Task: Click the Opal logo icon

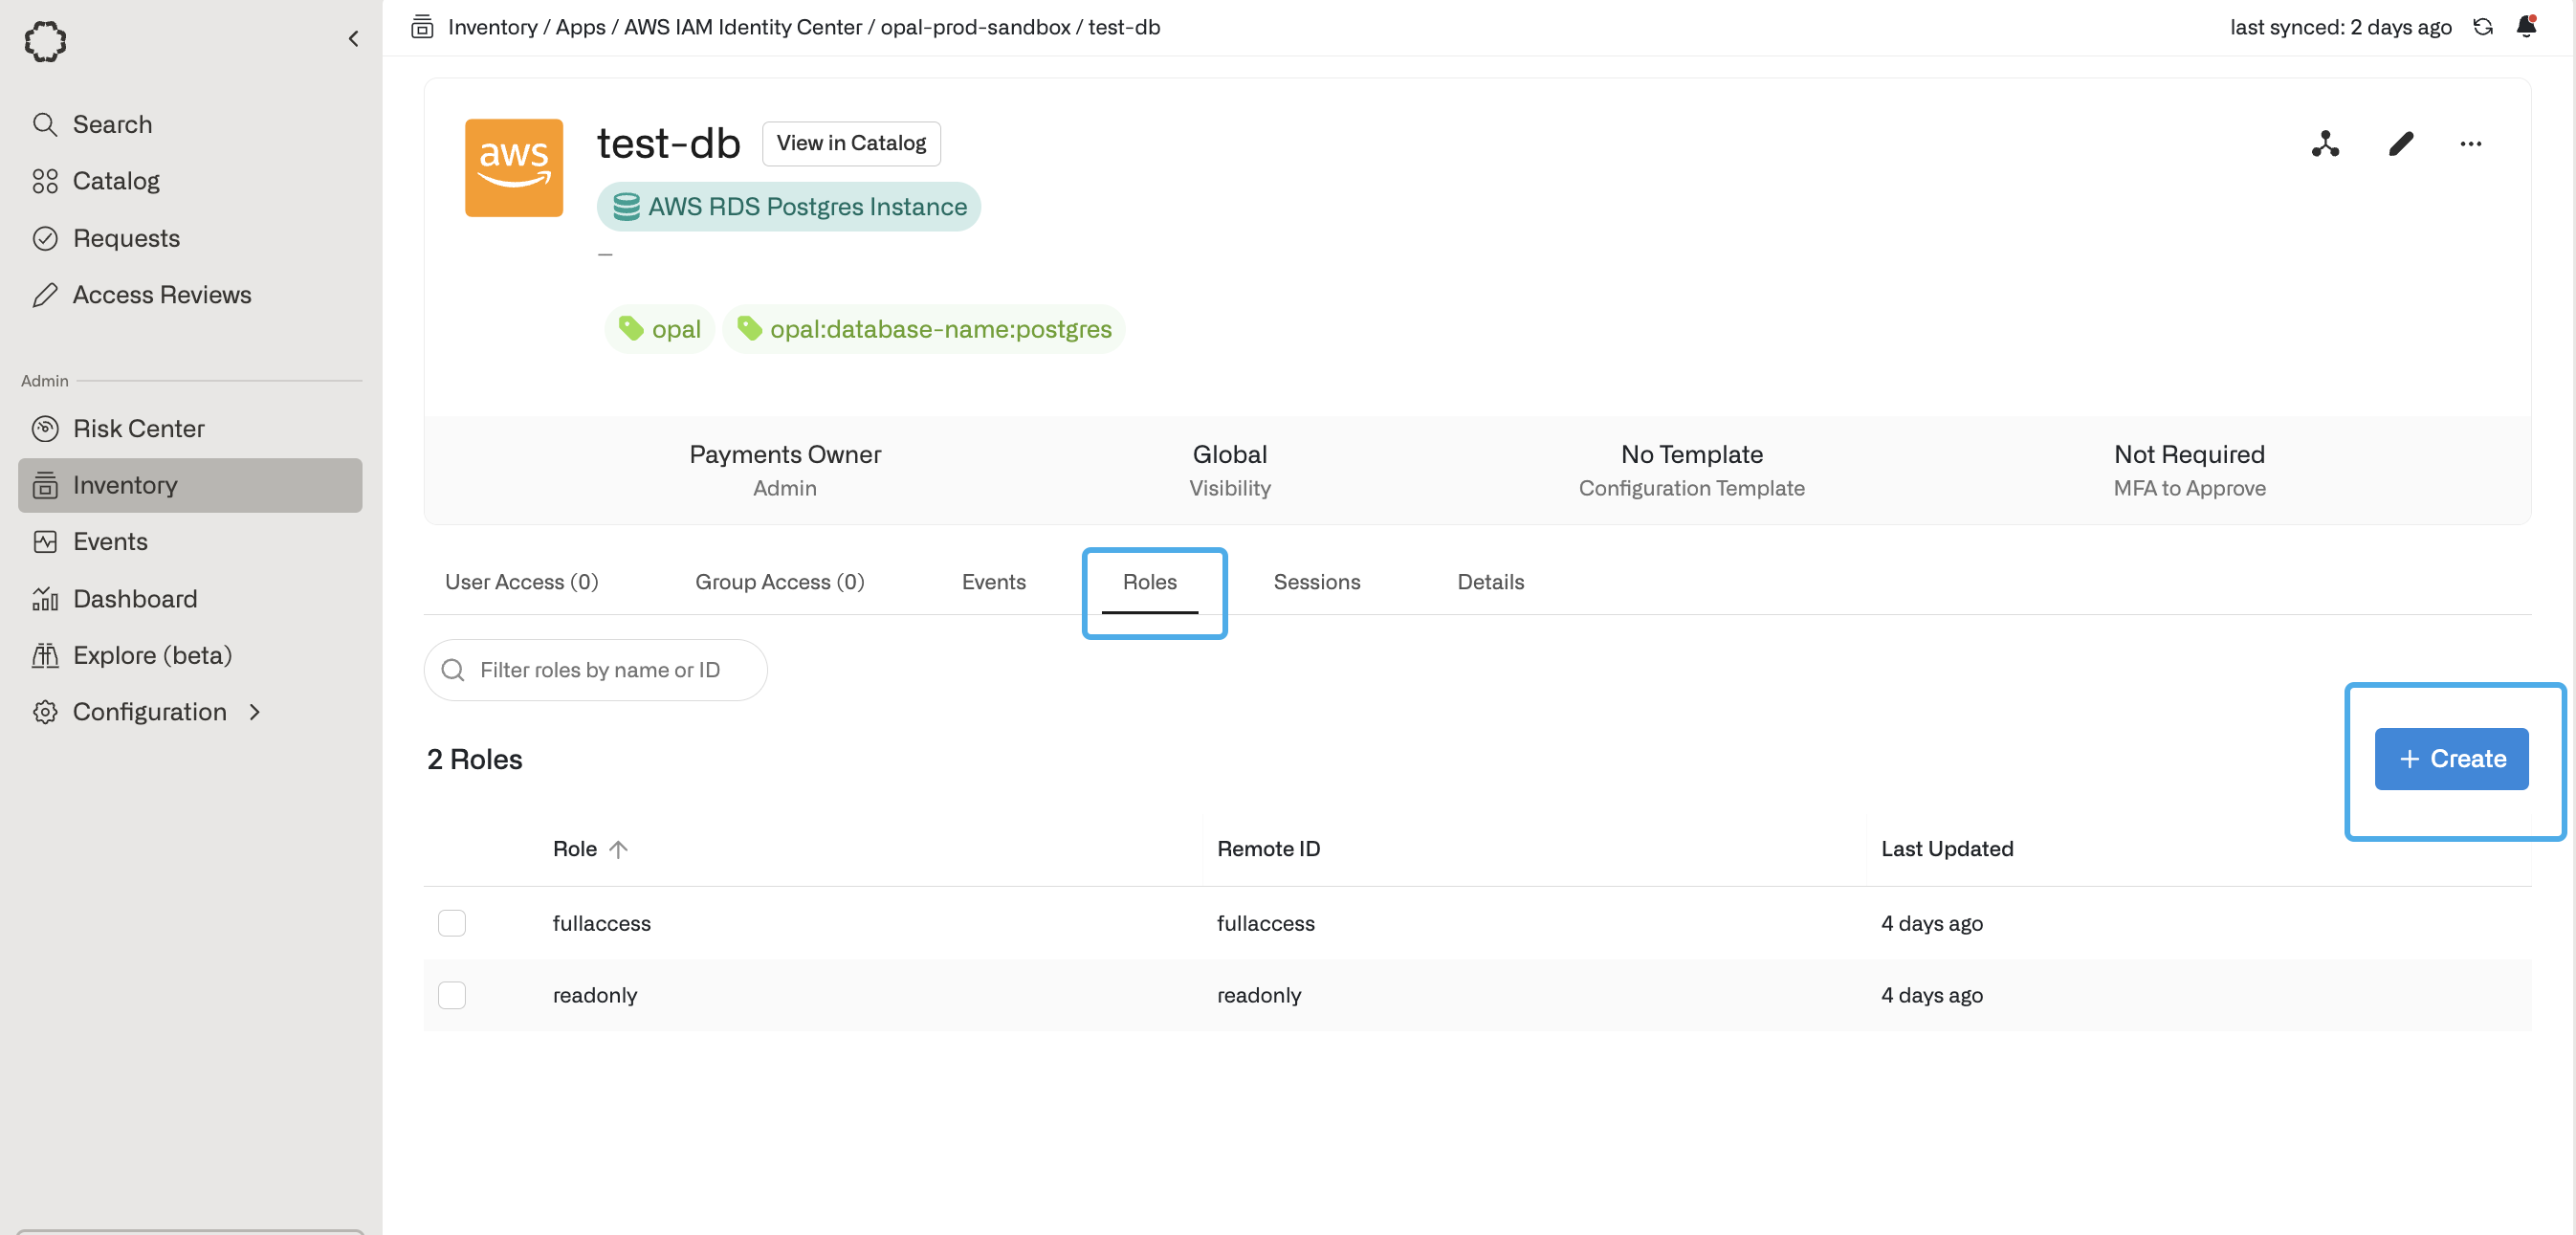Action: 46,42
